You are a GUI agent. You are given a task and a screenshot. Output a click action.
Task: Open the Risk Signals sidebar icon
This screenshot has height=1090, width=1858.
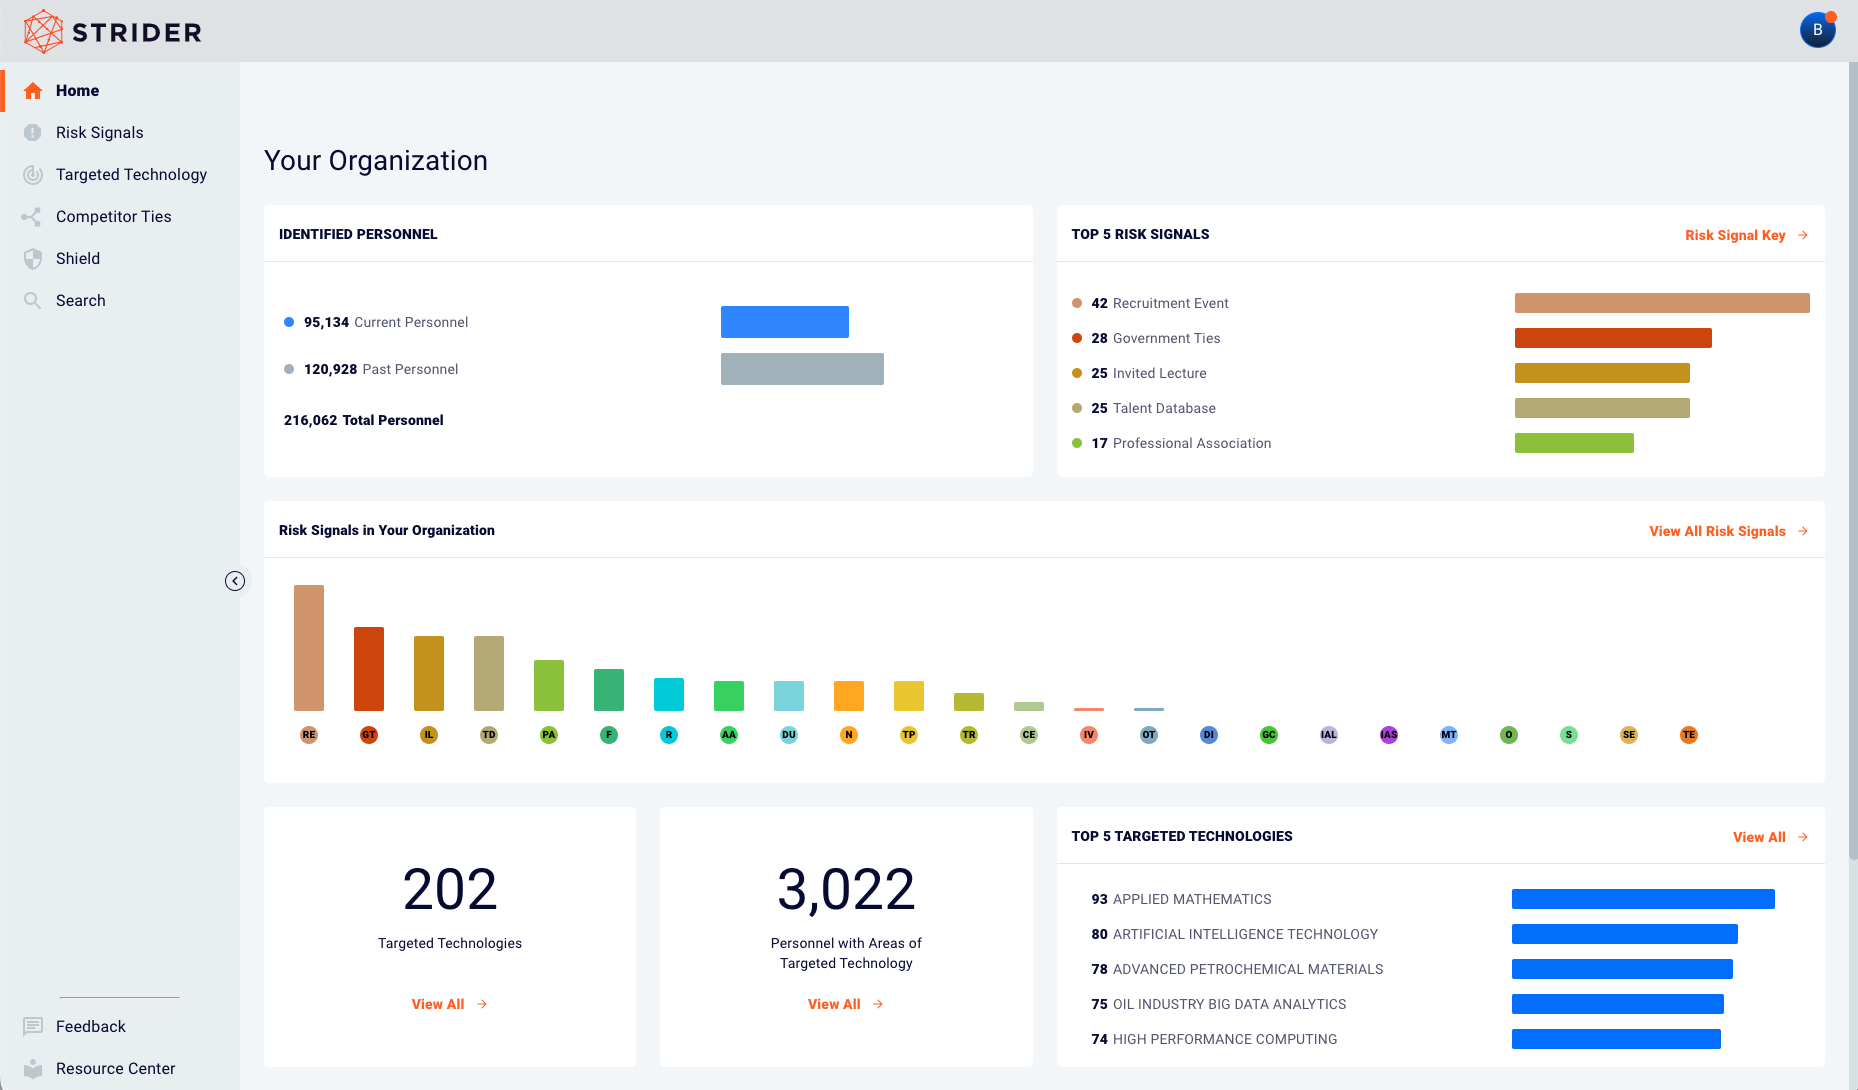pos(33,133)
